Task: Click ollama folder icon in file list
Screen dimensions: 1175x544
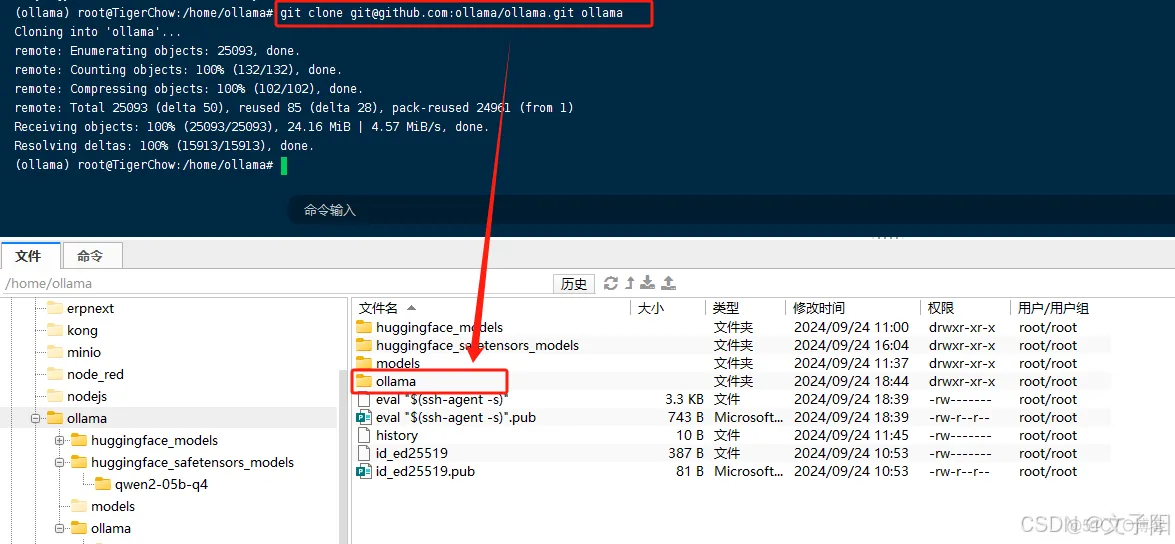Action: [364, 381]
